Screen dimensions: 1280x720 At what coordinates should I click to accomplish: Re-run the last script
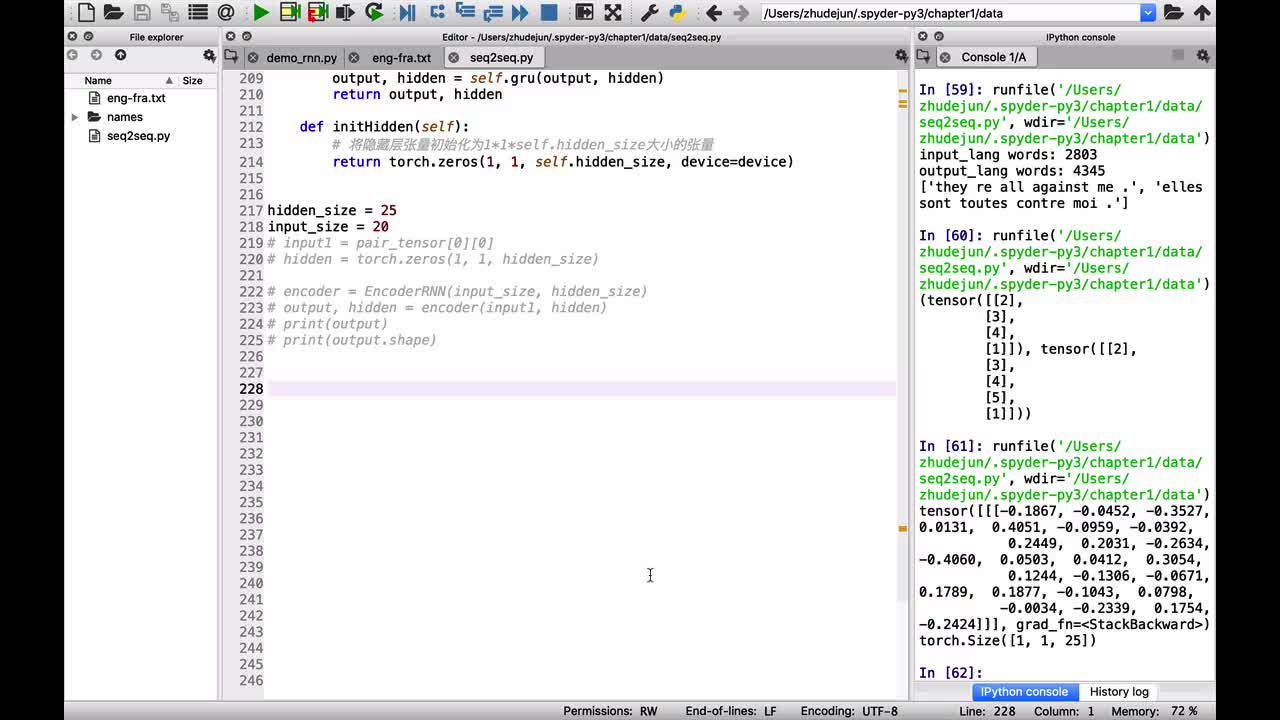click(x=374, y=13)
